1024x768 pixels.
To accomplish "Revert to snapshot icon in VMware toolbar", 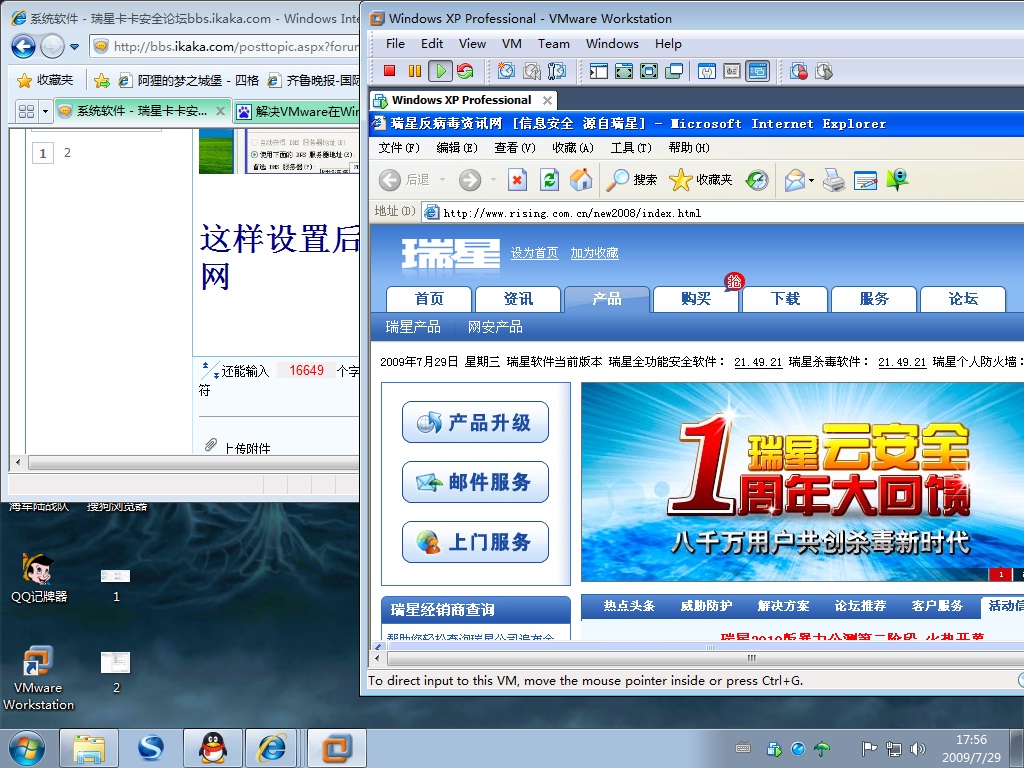I will (x=532, y=71).
